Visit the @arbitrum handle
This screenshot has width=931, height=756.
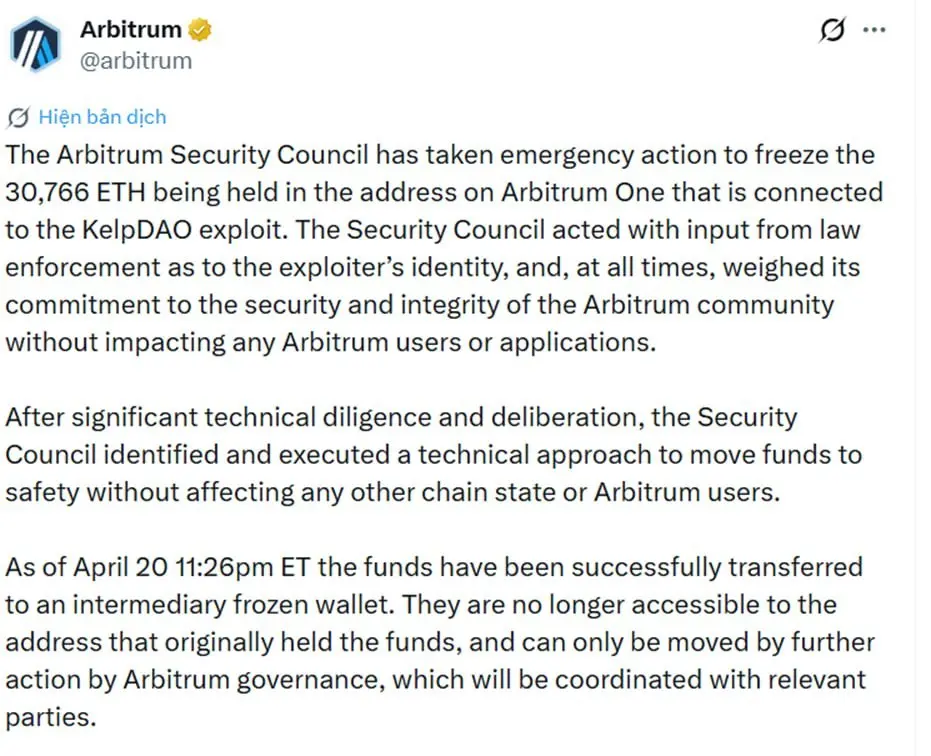point(136,61)
